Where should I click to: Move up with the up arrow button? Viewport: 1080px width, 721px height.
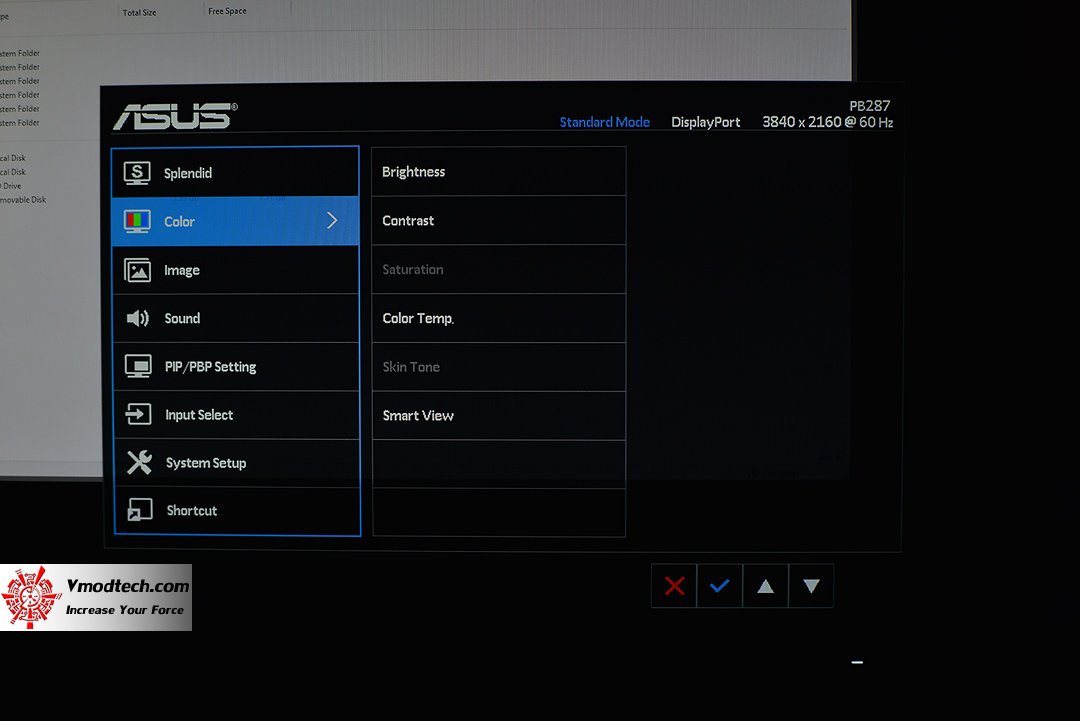[x=765, y=586]
